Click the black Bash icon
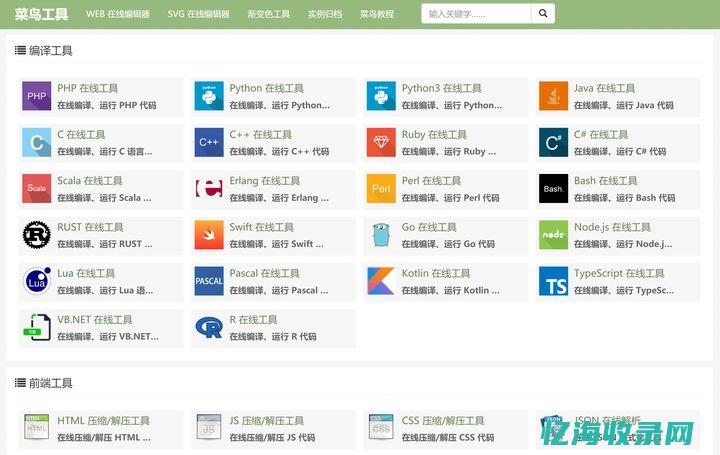The image size is (720, 455). pyautogui.click(x=553, y=189)
